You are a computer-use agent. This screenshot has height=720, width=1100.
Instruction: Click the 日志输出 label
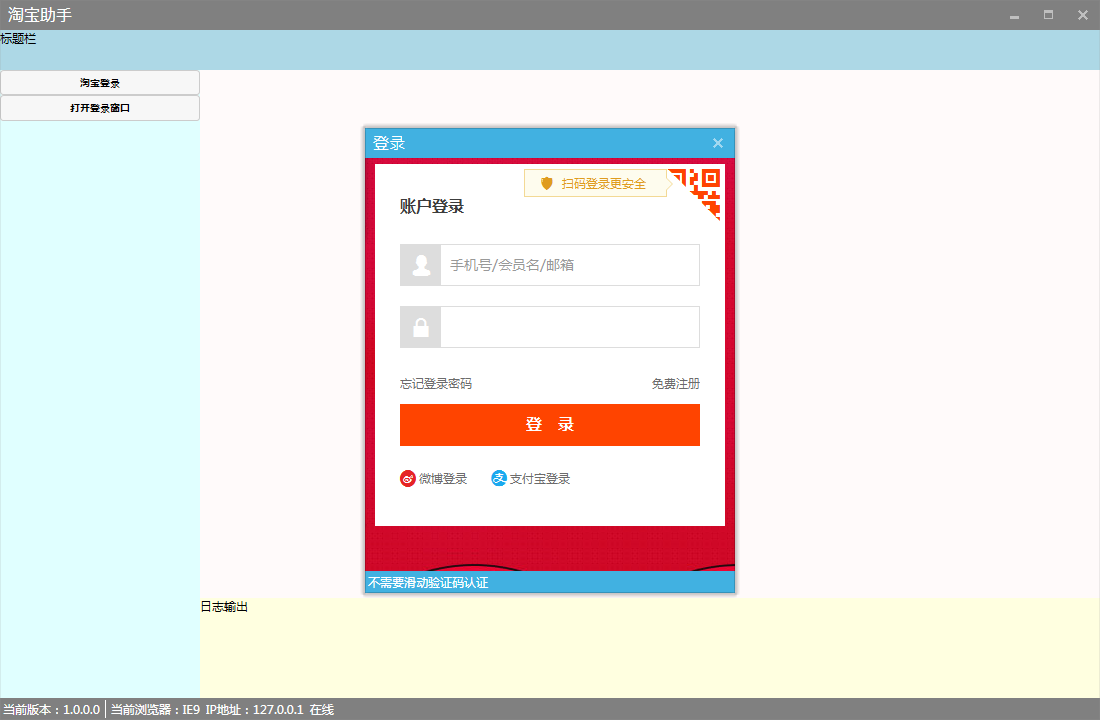224,606
